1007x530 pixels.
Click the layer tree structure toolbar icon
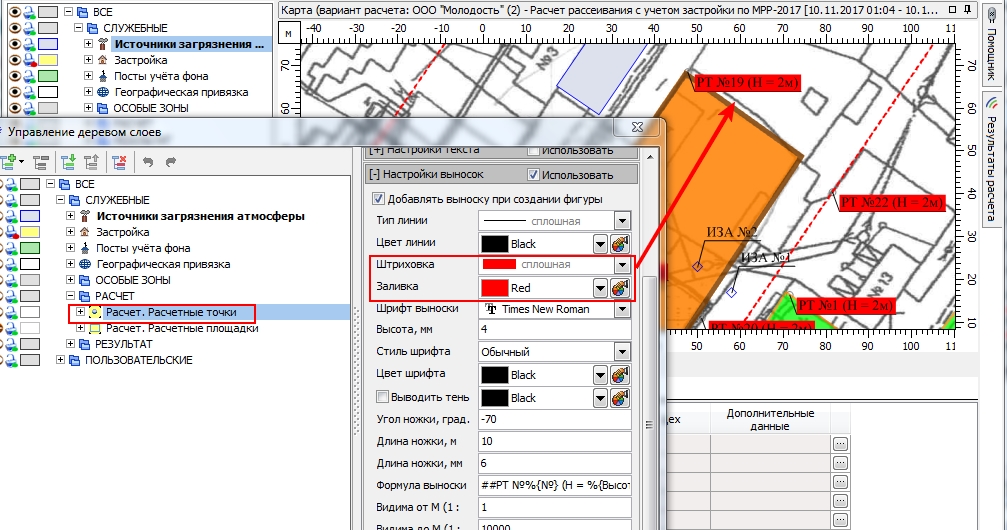(41, 162)
